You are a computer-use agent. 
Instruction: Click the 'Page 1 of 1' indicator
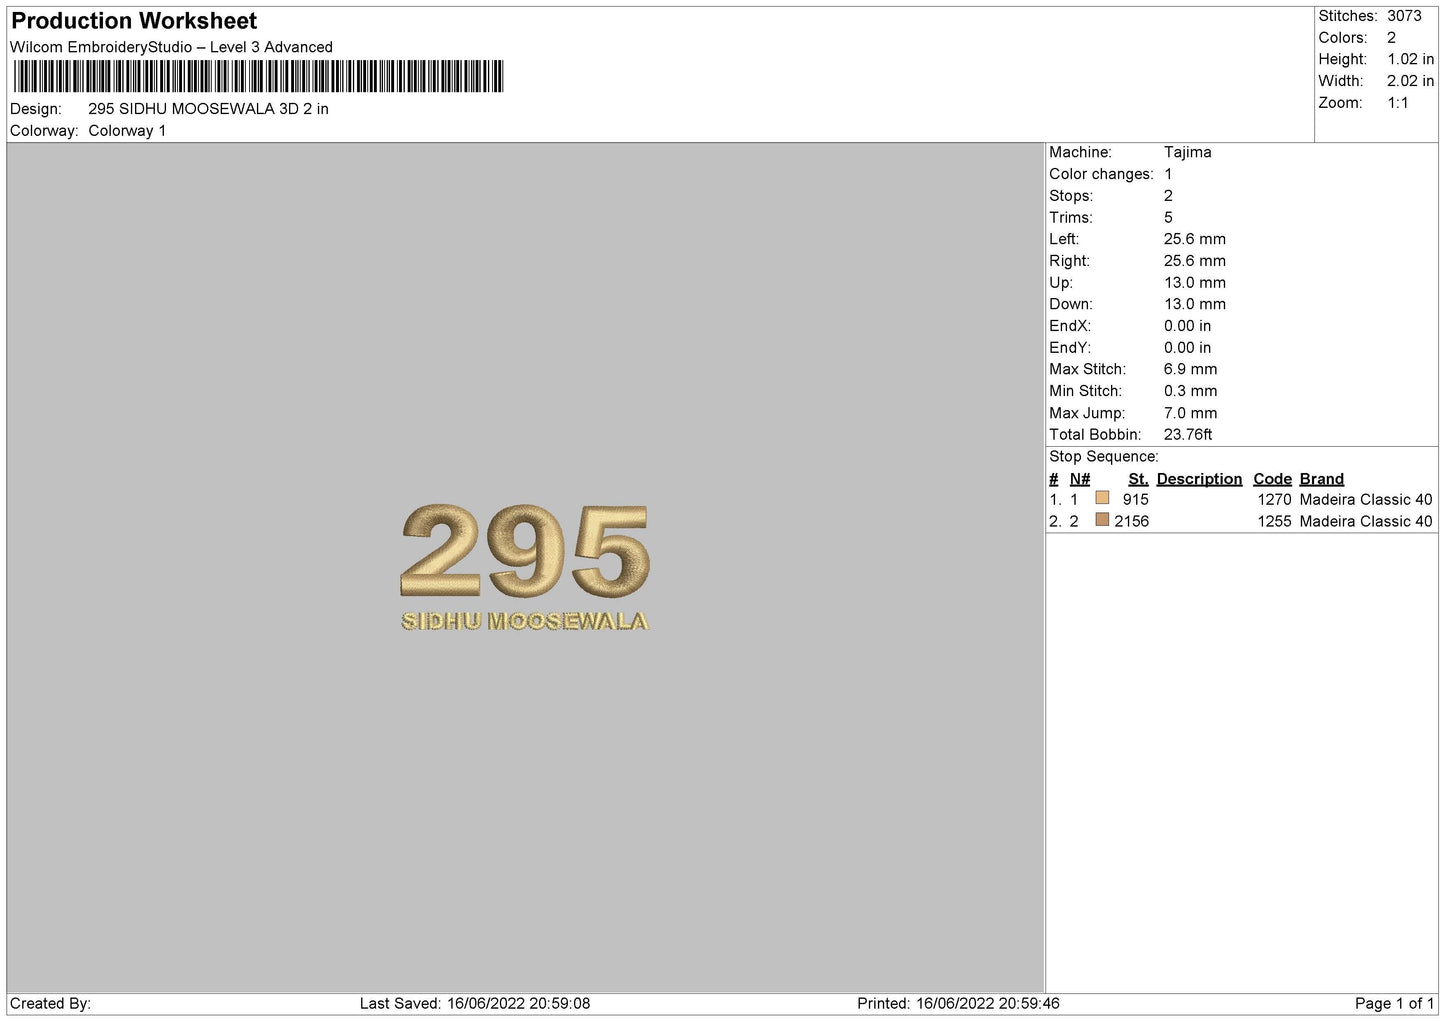pos(1394,1004)
